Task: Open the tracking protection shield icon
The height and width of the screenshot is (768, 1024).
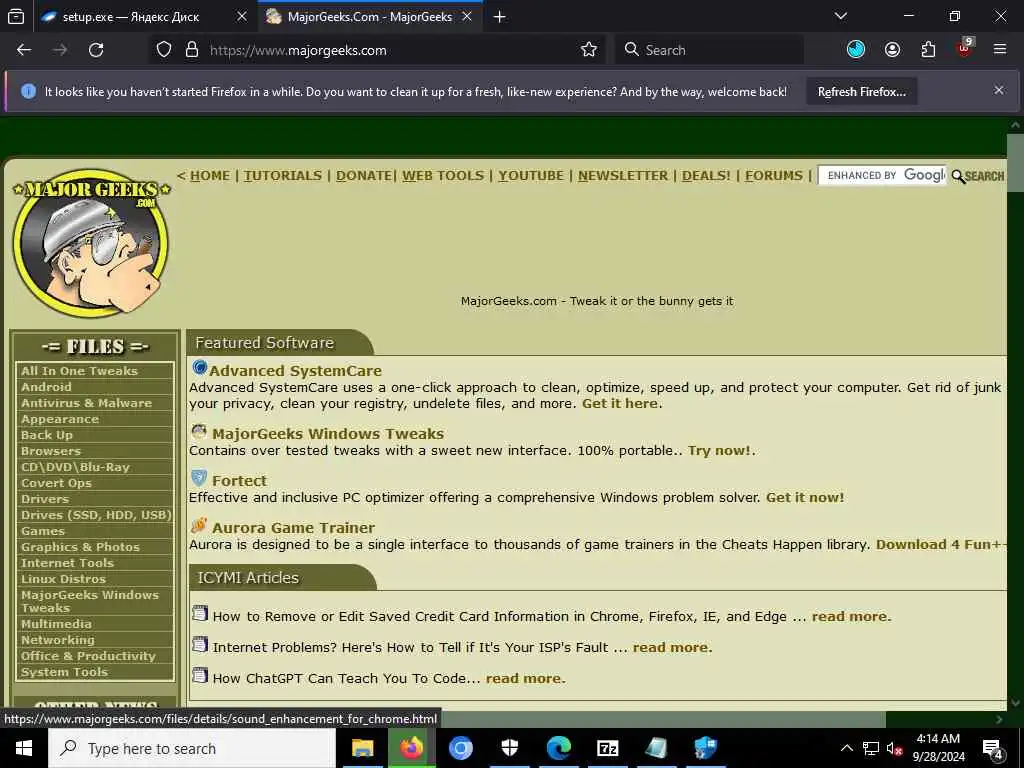Action: [x=164, y=50]
